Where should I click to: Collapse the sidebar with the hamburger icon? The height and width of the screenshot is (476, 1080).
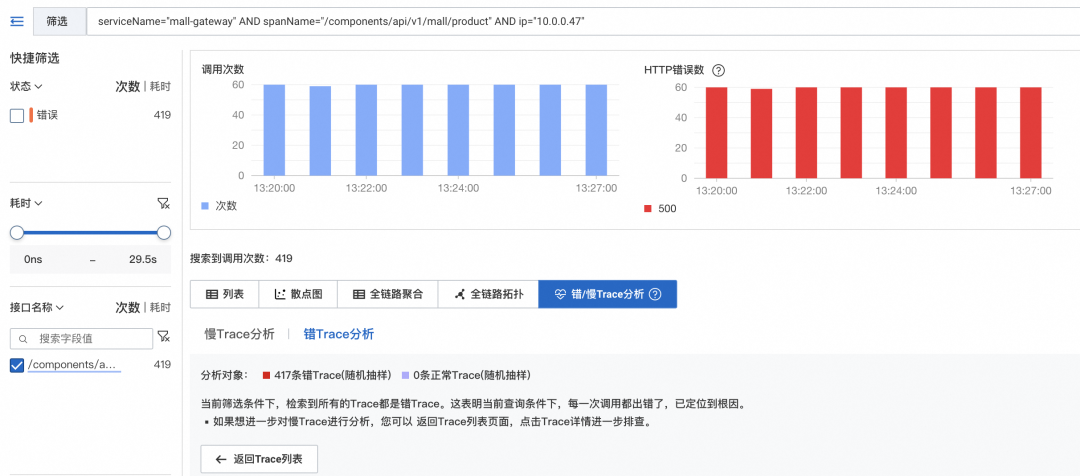17,21
